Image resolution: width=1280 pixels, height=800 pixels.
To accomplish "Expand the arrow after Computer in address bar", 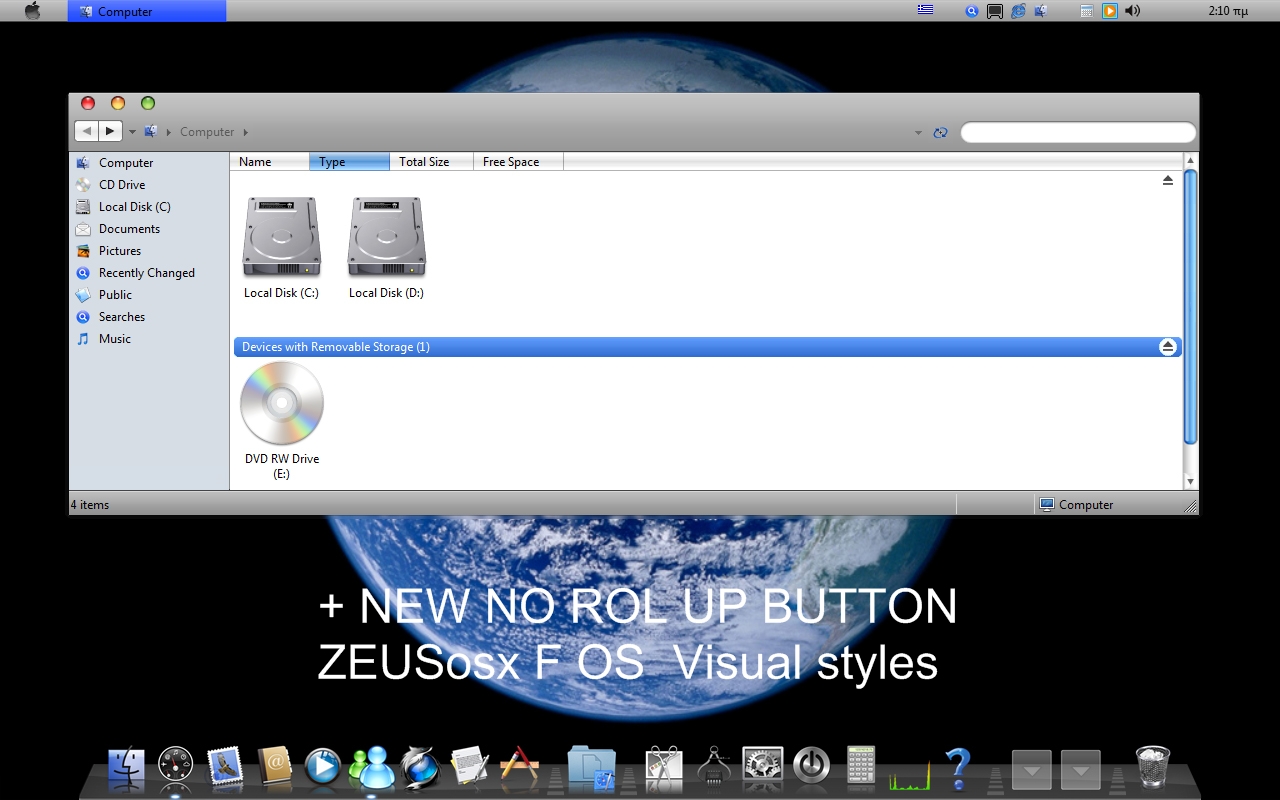I will point(245,132).
